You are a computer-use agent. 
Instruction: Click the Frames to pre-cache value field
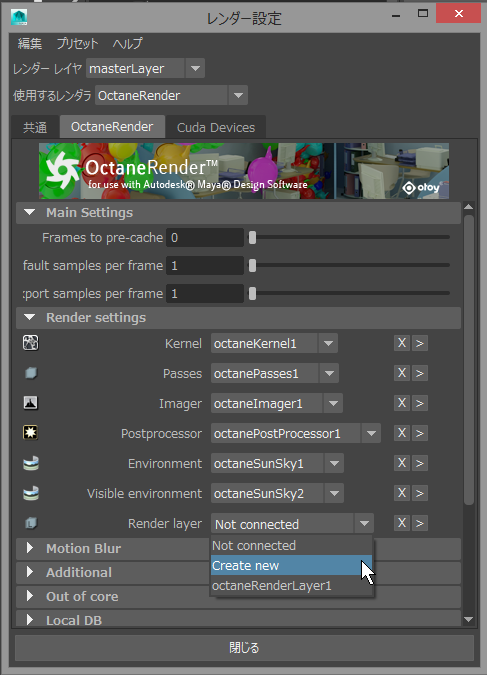pyautogui.click(x=205, y=238)
